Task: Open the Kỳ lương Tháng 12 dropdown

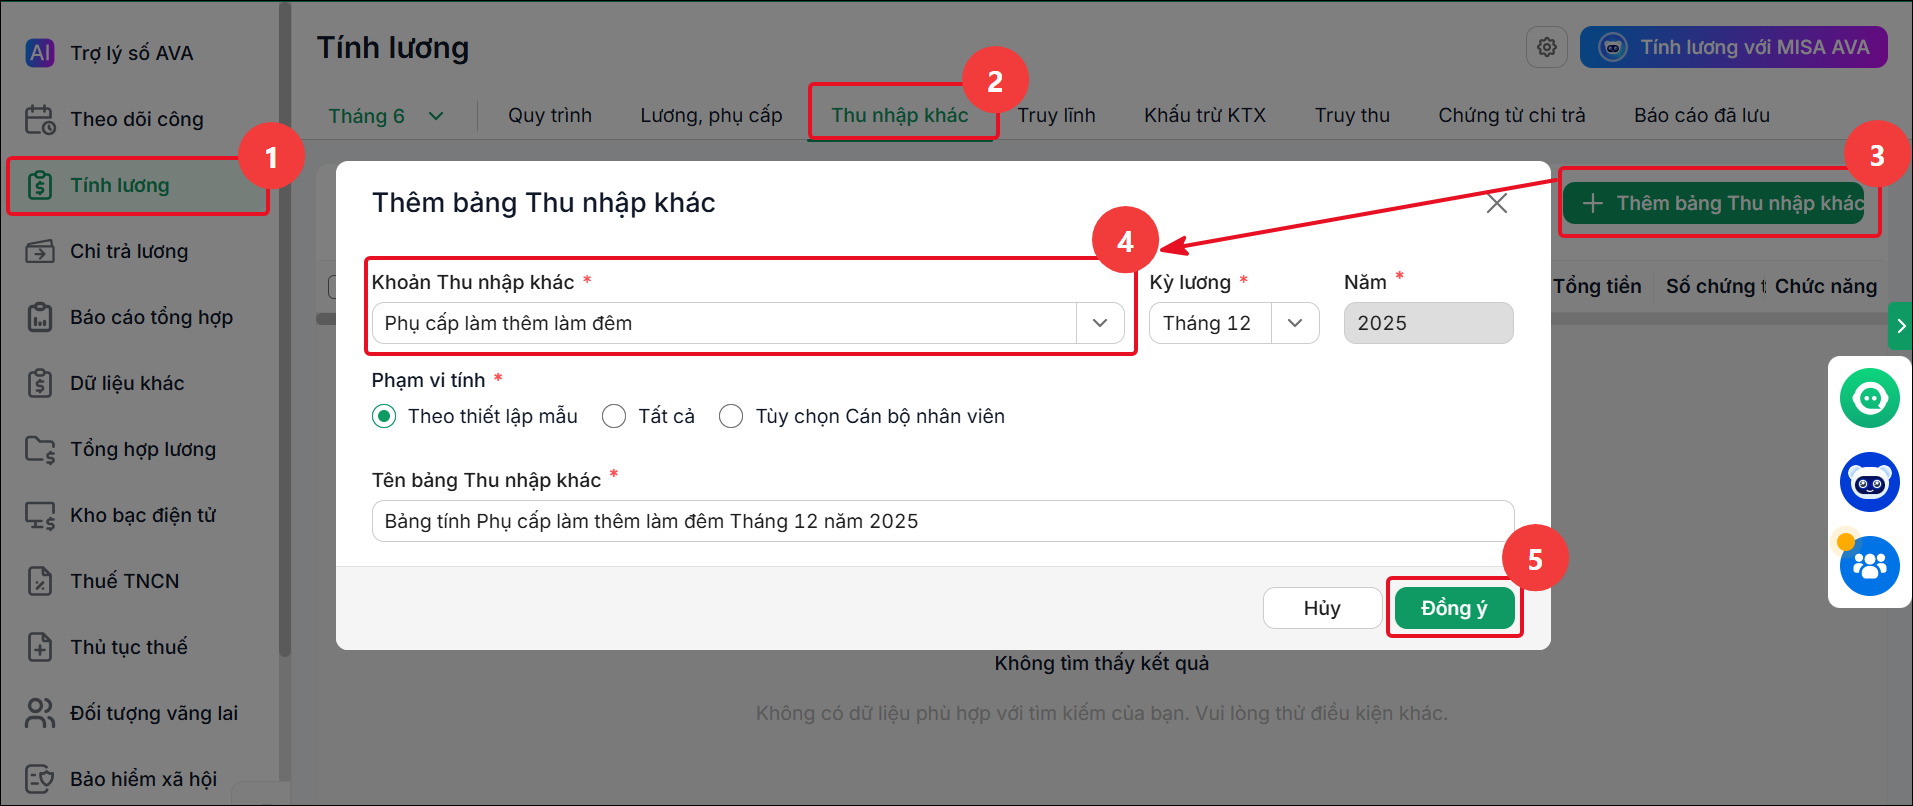Action: (1234, 323)
